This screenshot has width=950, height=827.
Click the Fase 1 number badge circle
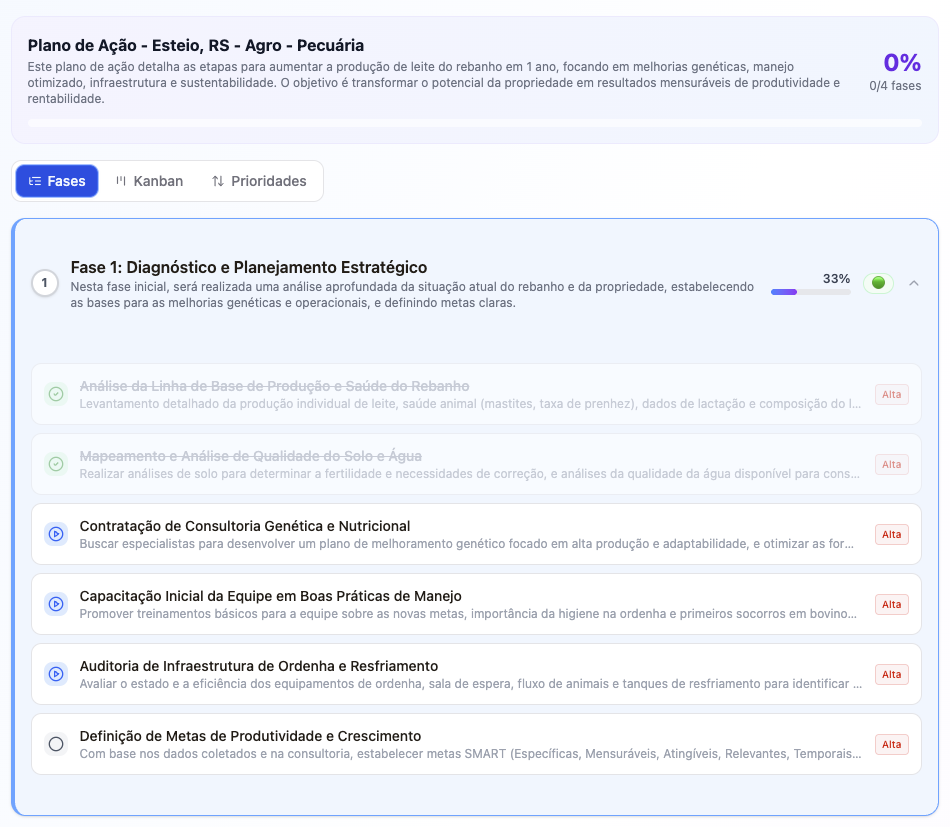pyautogui.click(x=45, y=283)
